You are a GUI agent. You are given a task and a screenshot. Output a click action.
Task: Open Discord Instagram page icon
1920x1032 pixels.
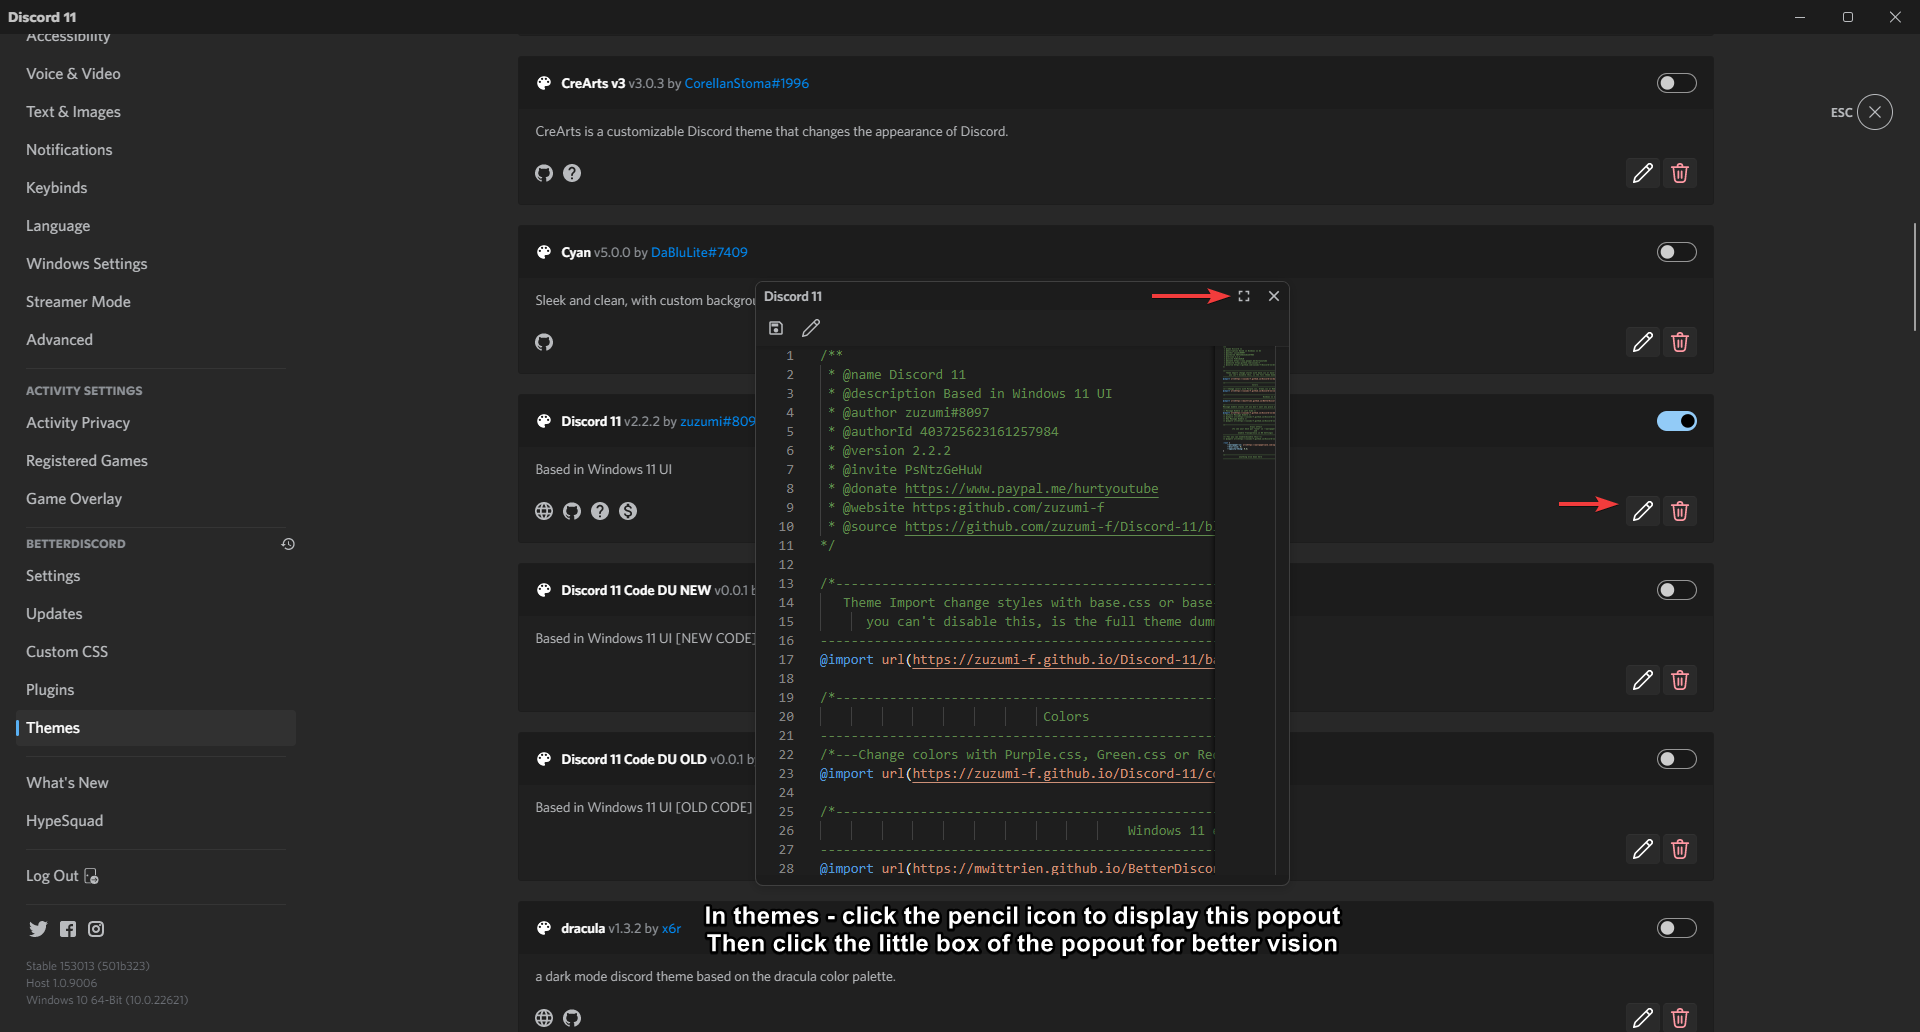tap(96, 929)
